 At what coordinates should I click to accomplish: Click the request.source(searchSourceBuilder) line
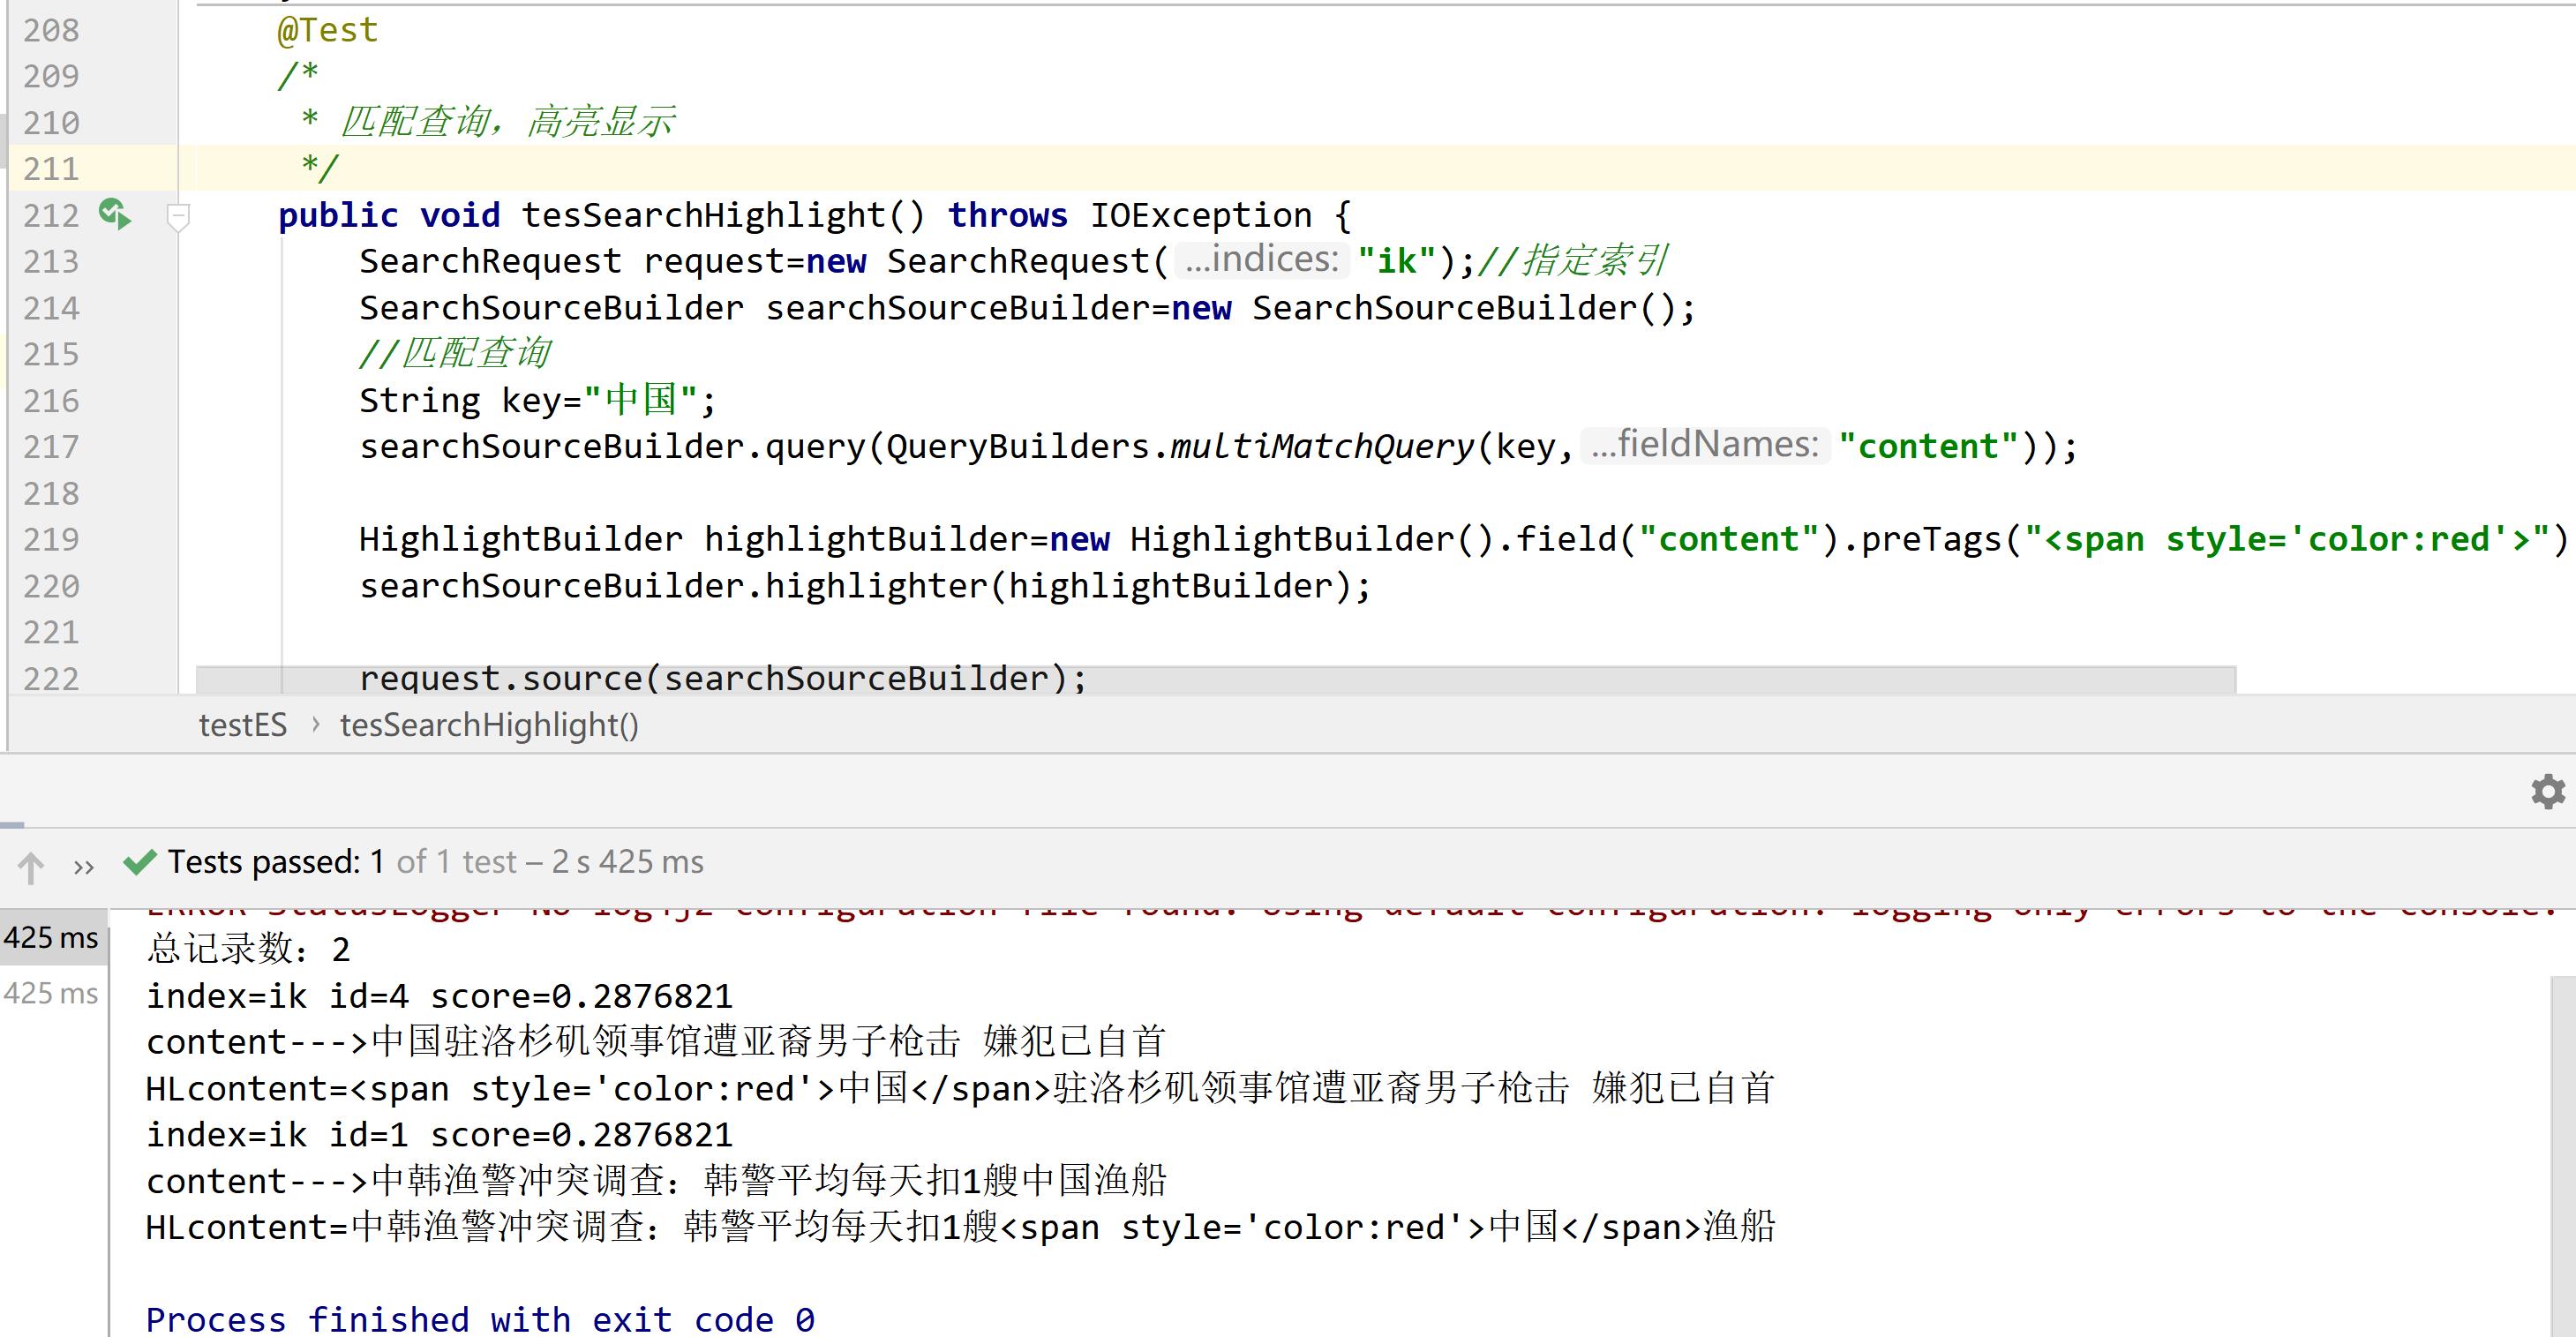723,679
